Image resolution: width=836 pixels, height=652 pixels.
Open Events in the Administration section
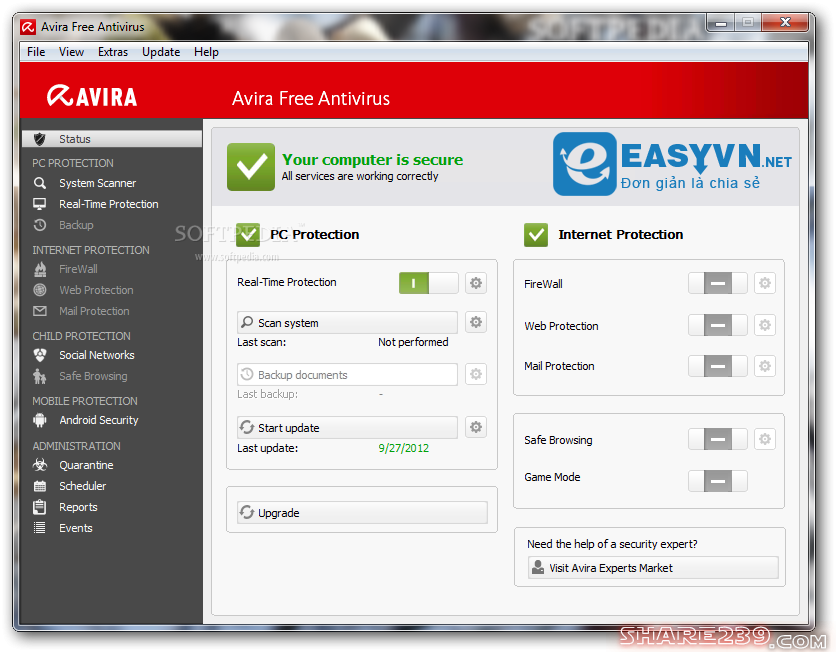76,528
